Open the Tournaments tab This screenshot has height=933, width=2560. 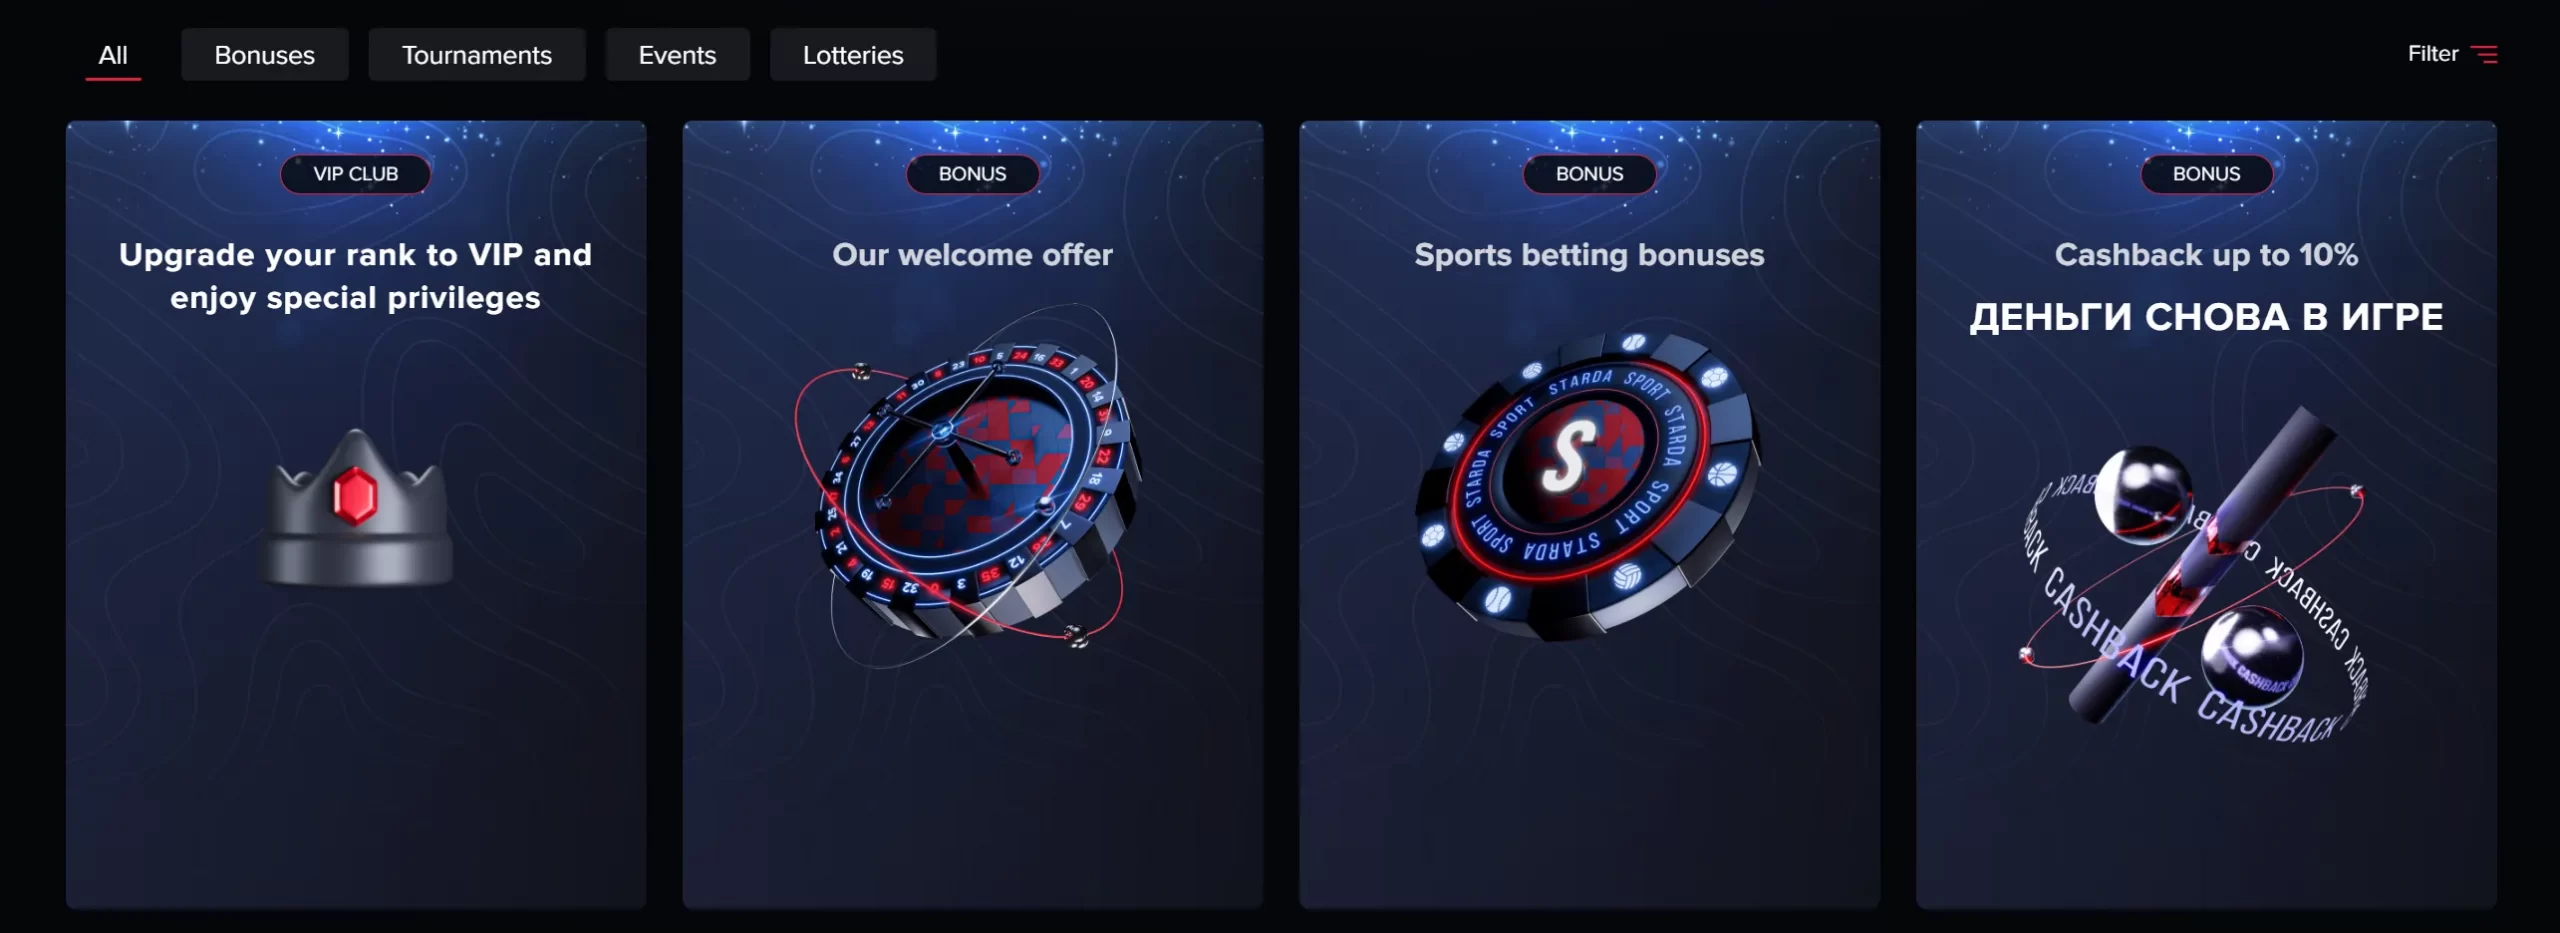(477, 55)
